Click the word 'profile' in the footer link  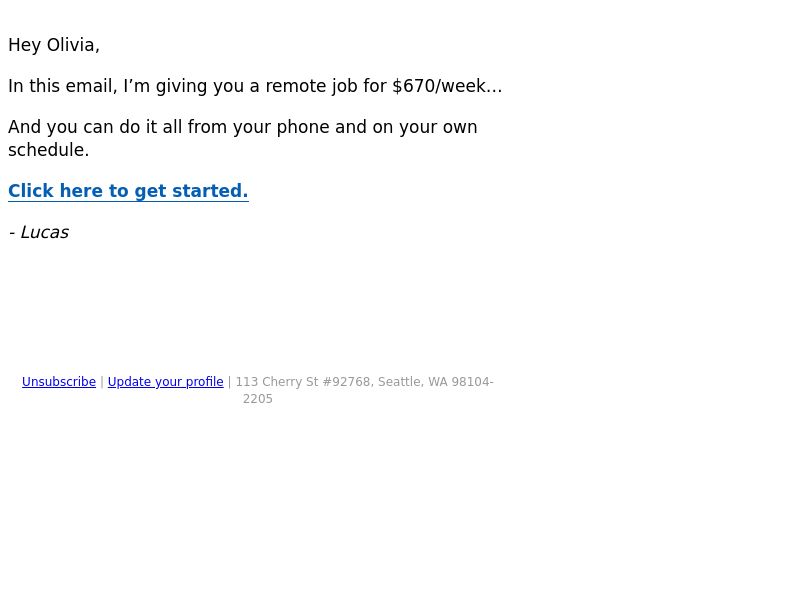[x=205, y=382]
